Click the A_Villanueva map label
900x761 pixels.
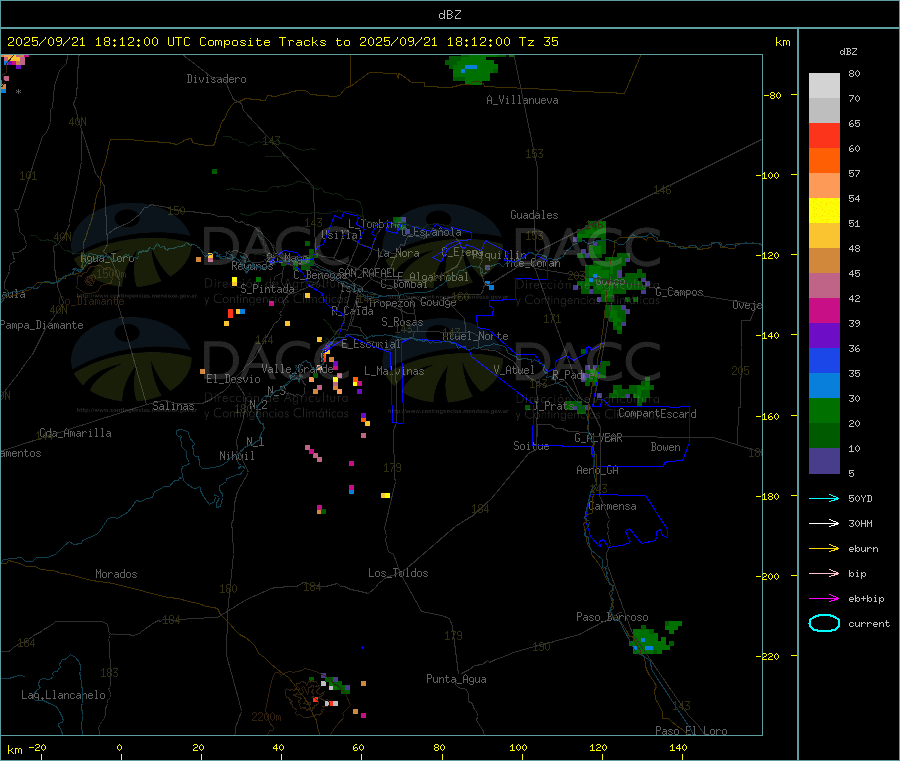[x=522, y=100]
